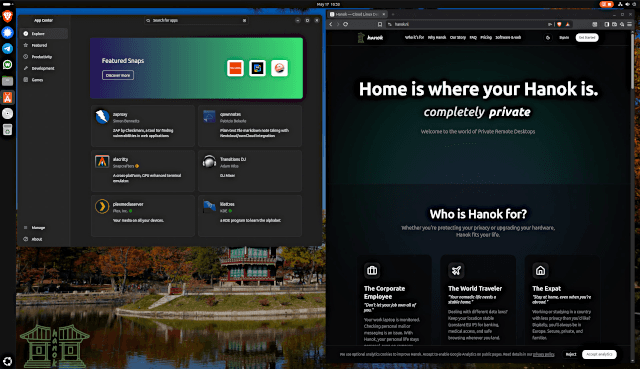Open Development category in App Center

tap(44, 68)
